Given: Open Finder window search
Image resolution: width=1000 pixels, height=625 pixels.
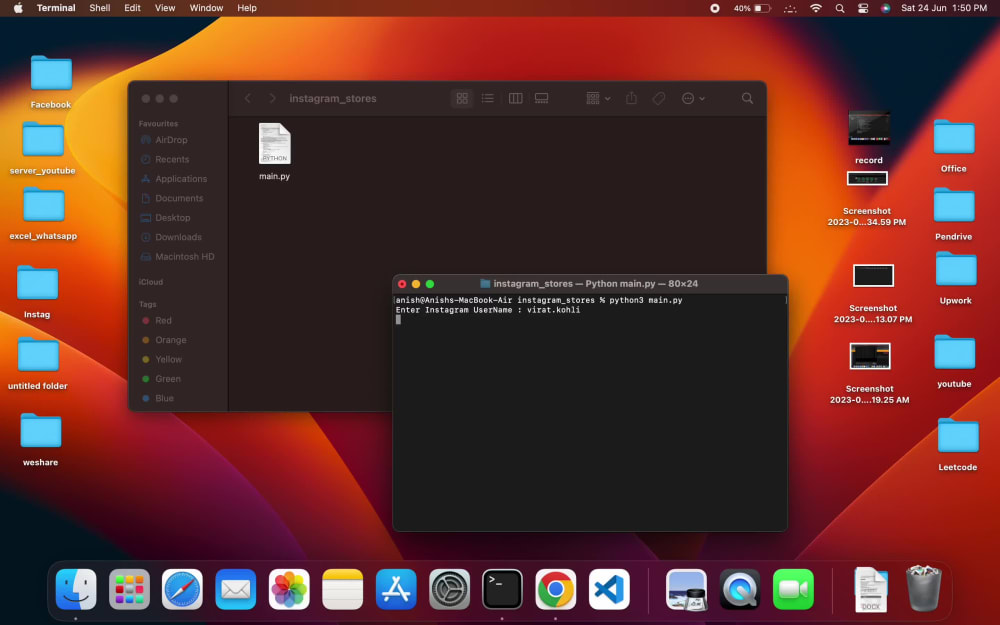Looking at the screenshot, I should click(747, 98).
